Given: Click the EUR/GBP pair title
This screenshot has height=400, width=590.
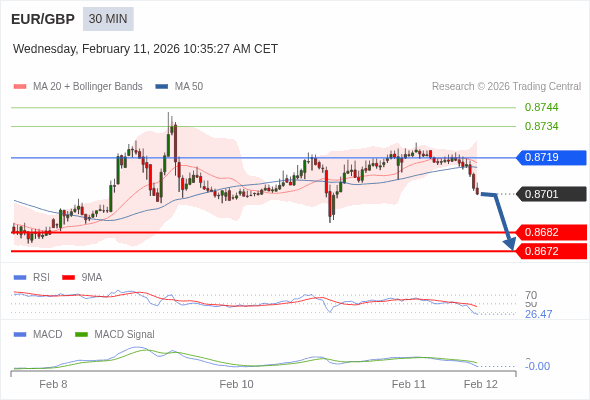Looking at the screenshot, I should point(43,19).
